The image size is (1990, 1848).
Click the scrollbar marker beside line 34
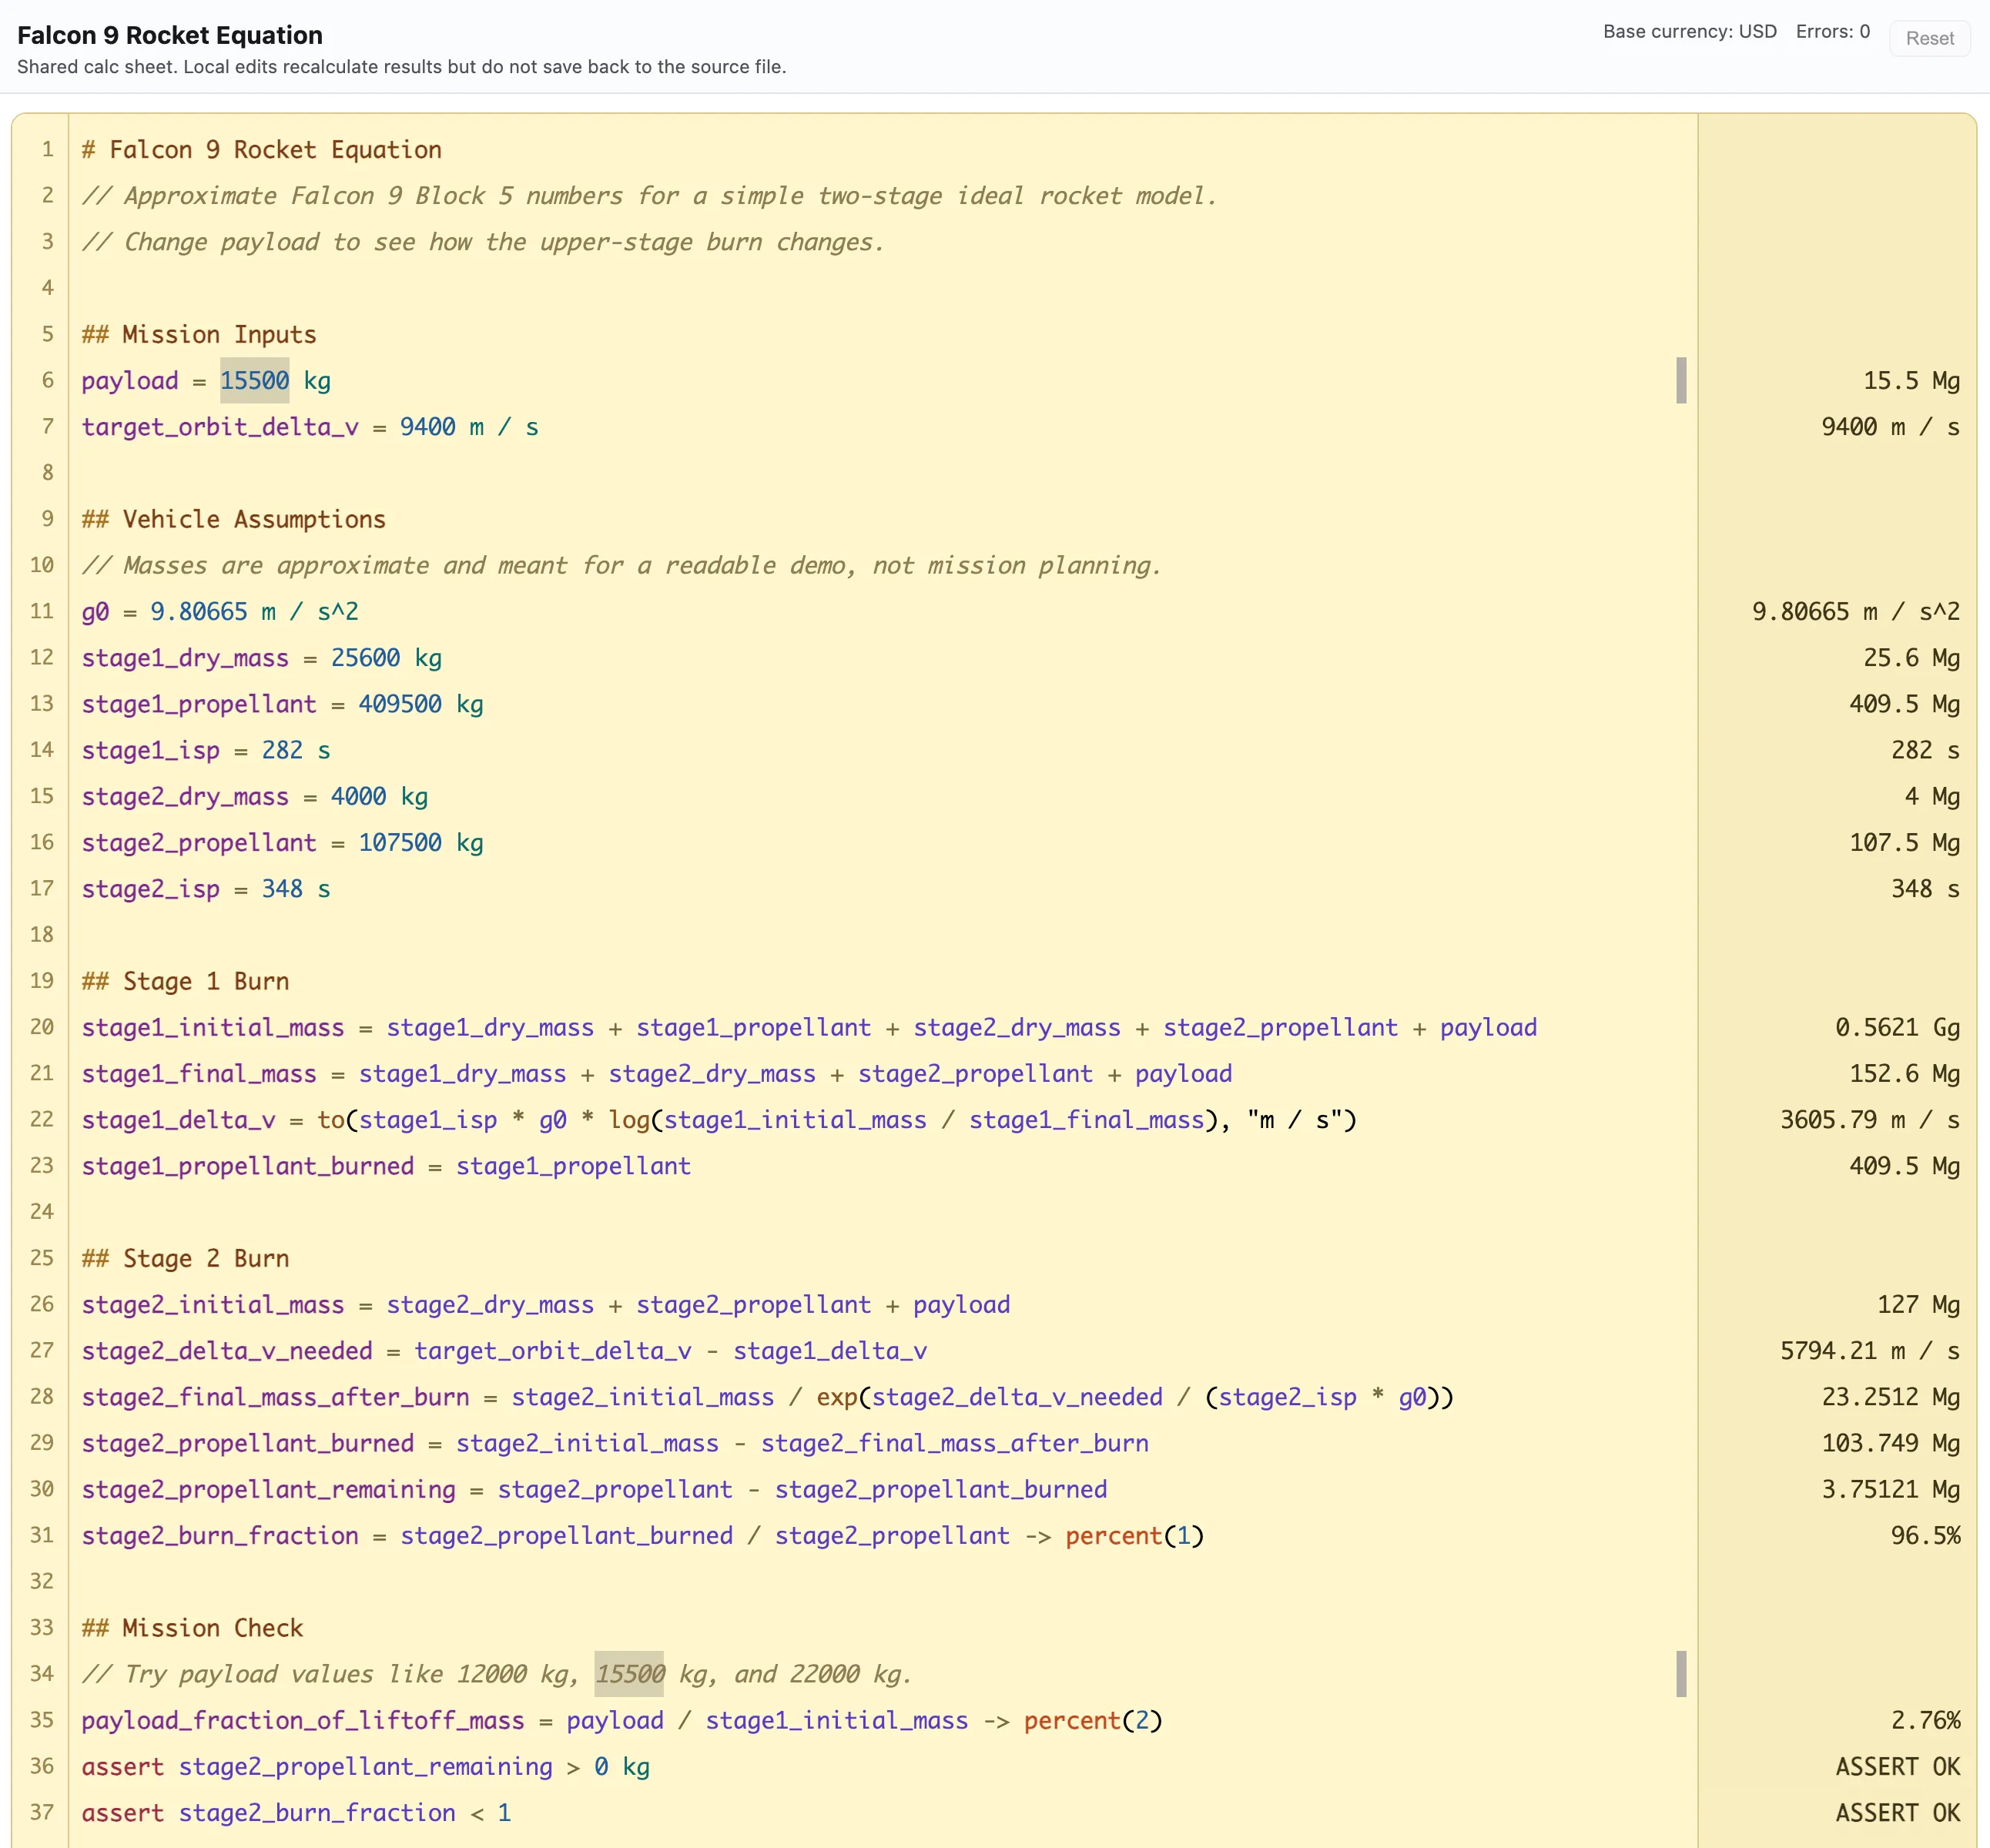[x=1681, y=1674]
